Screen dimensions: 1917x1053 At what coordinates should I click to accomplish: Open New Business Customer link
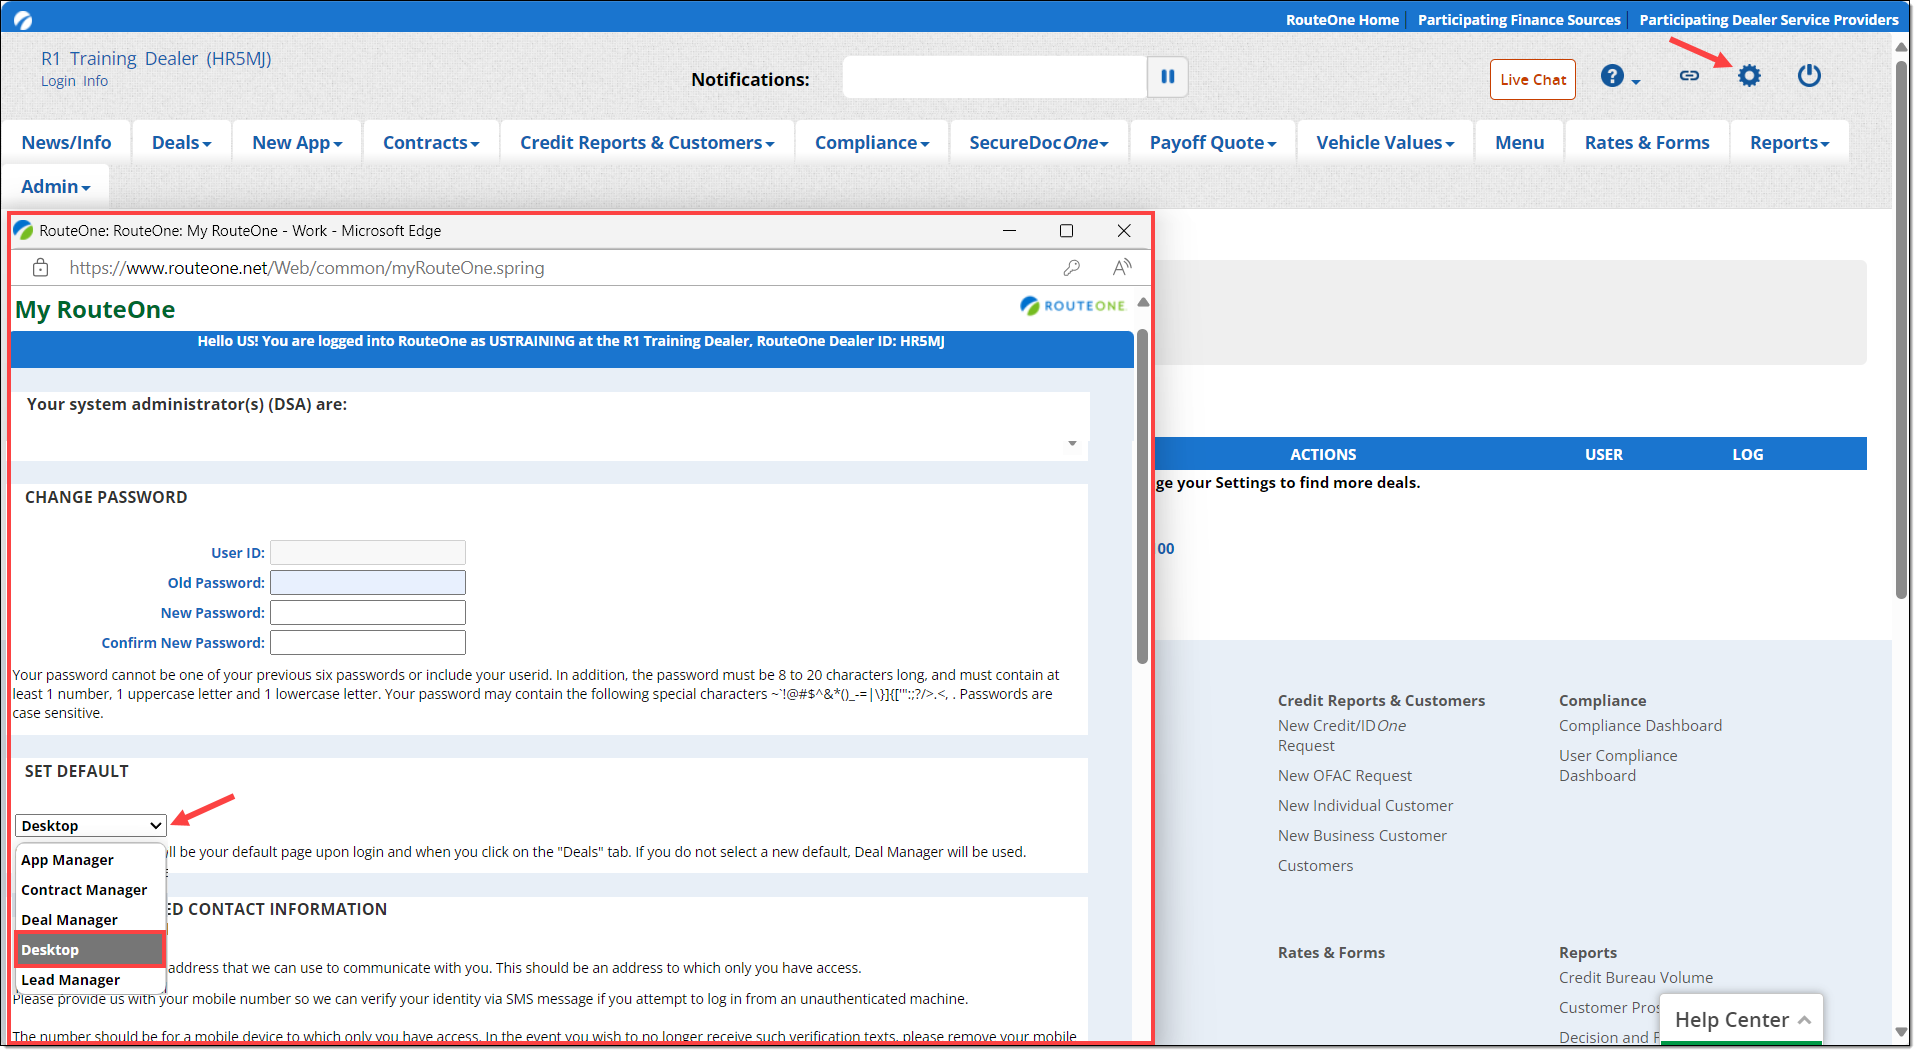[1362, 836]
